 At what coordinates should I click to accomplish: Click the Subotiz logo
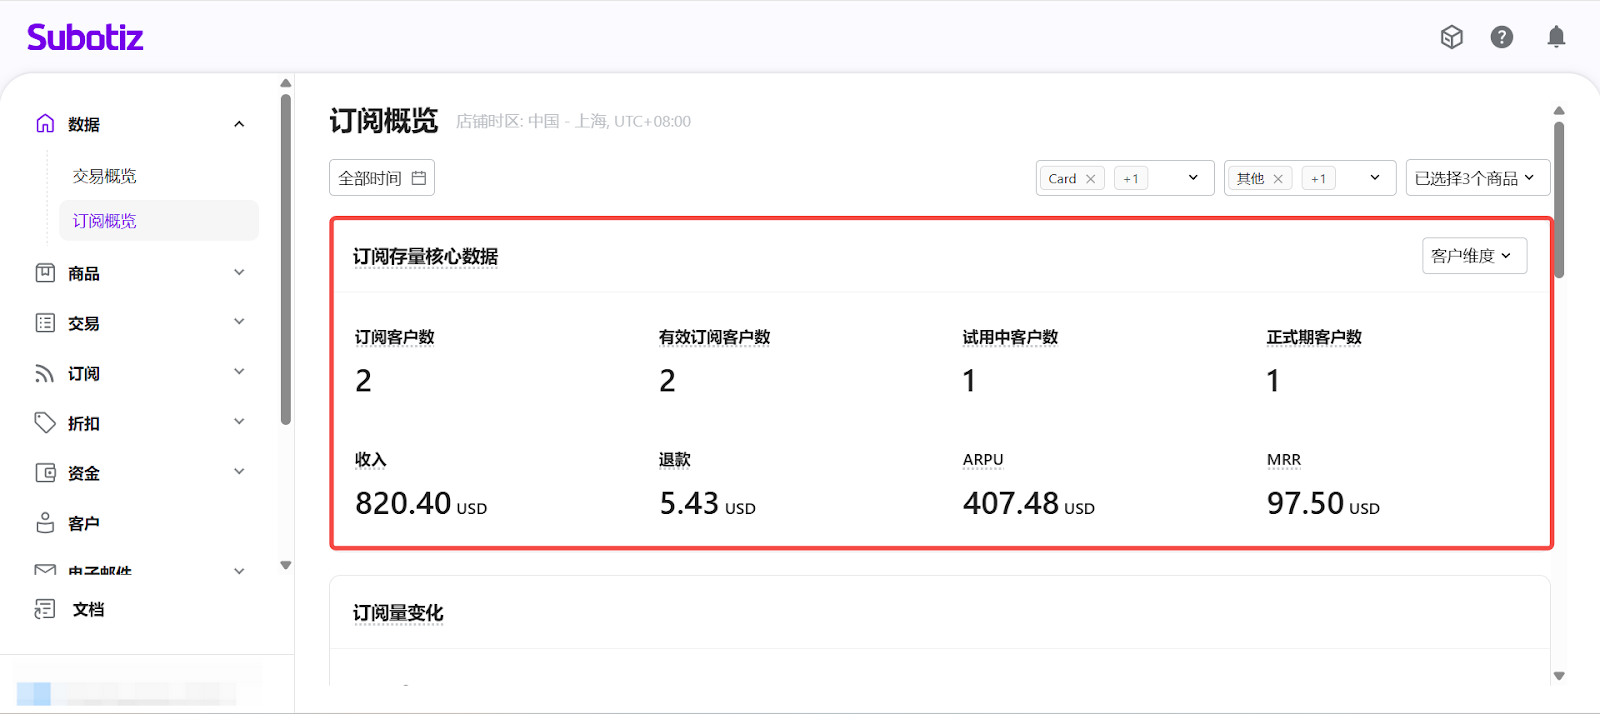[x=85, y=38]
